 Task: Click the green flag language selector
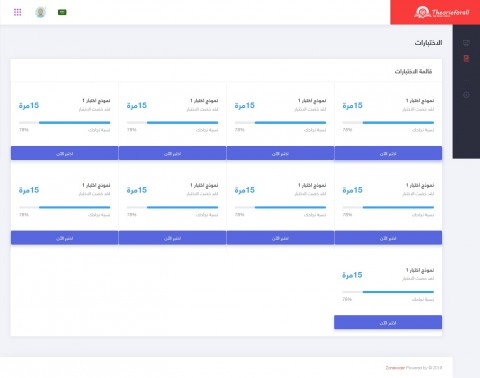pos(62,12)
